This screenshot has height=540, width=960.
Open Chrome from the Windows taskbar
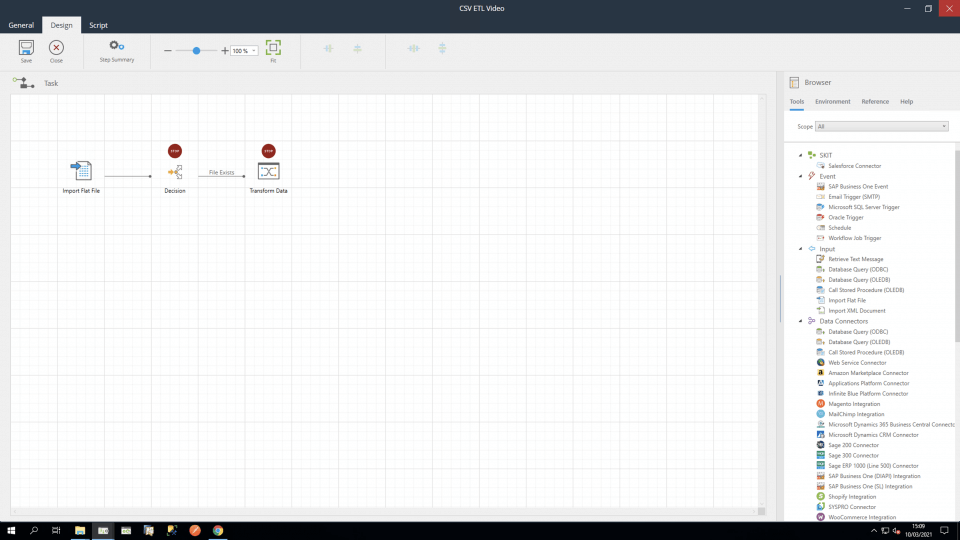coord(217,531)
